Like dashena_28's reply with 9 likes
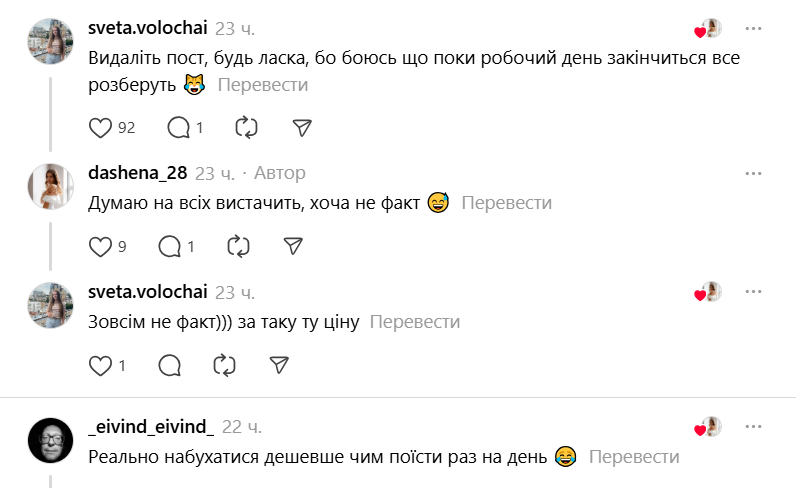Screen dimensions: 796x488 [101, 246]
